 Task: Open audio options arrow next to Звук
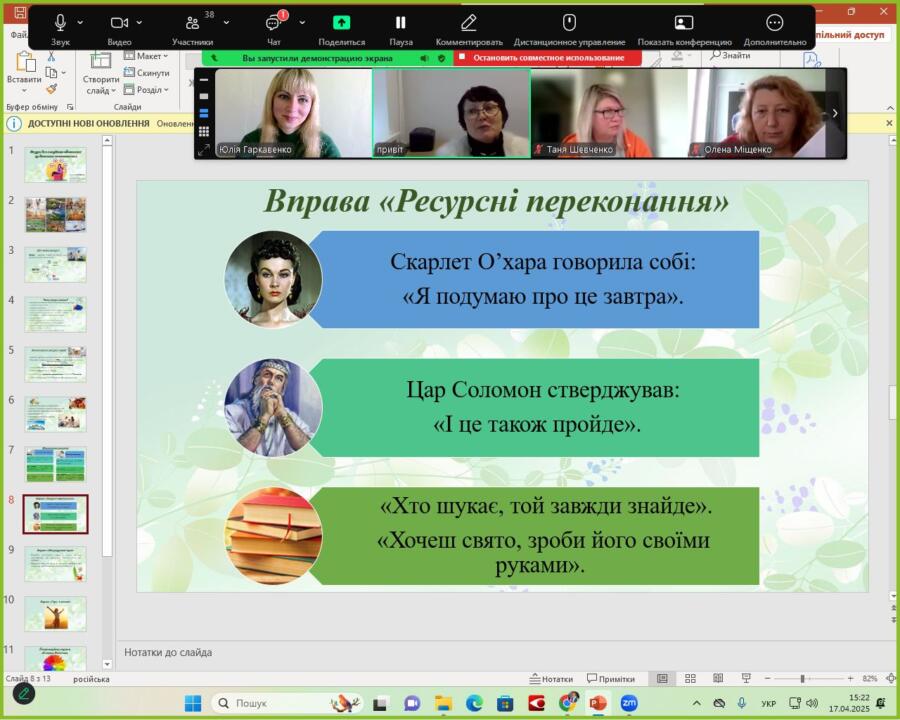(80, 22)
